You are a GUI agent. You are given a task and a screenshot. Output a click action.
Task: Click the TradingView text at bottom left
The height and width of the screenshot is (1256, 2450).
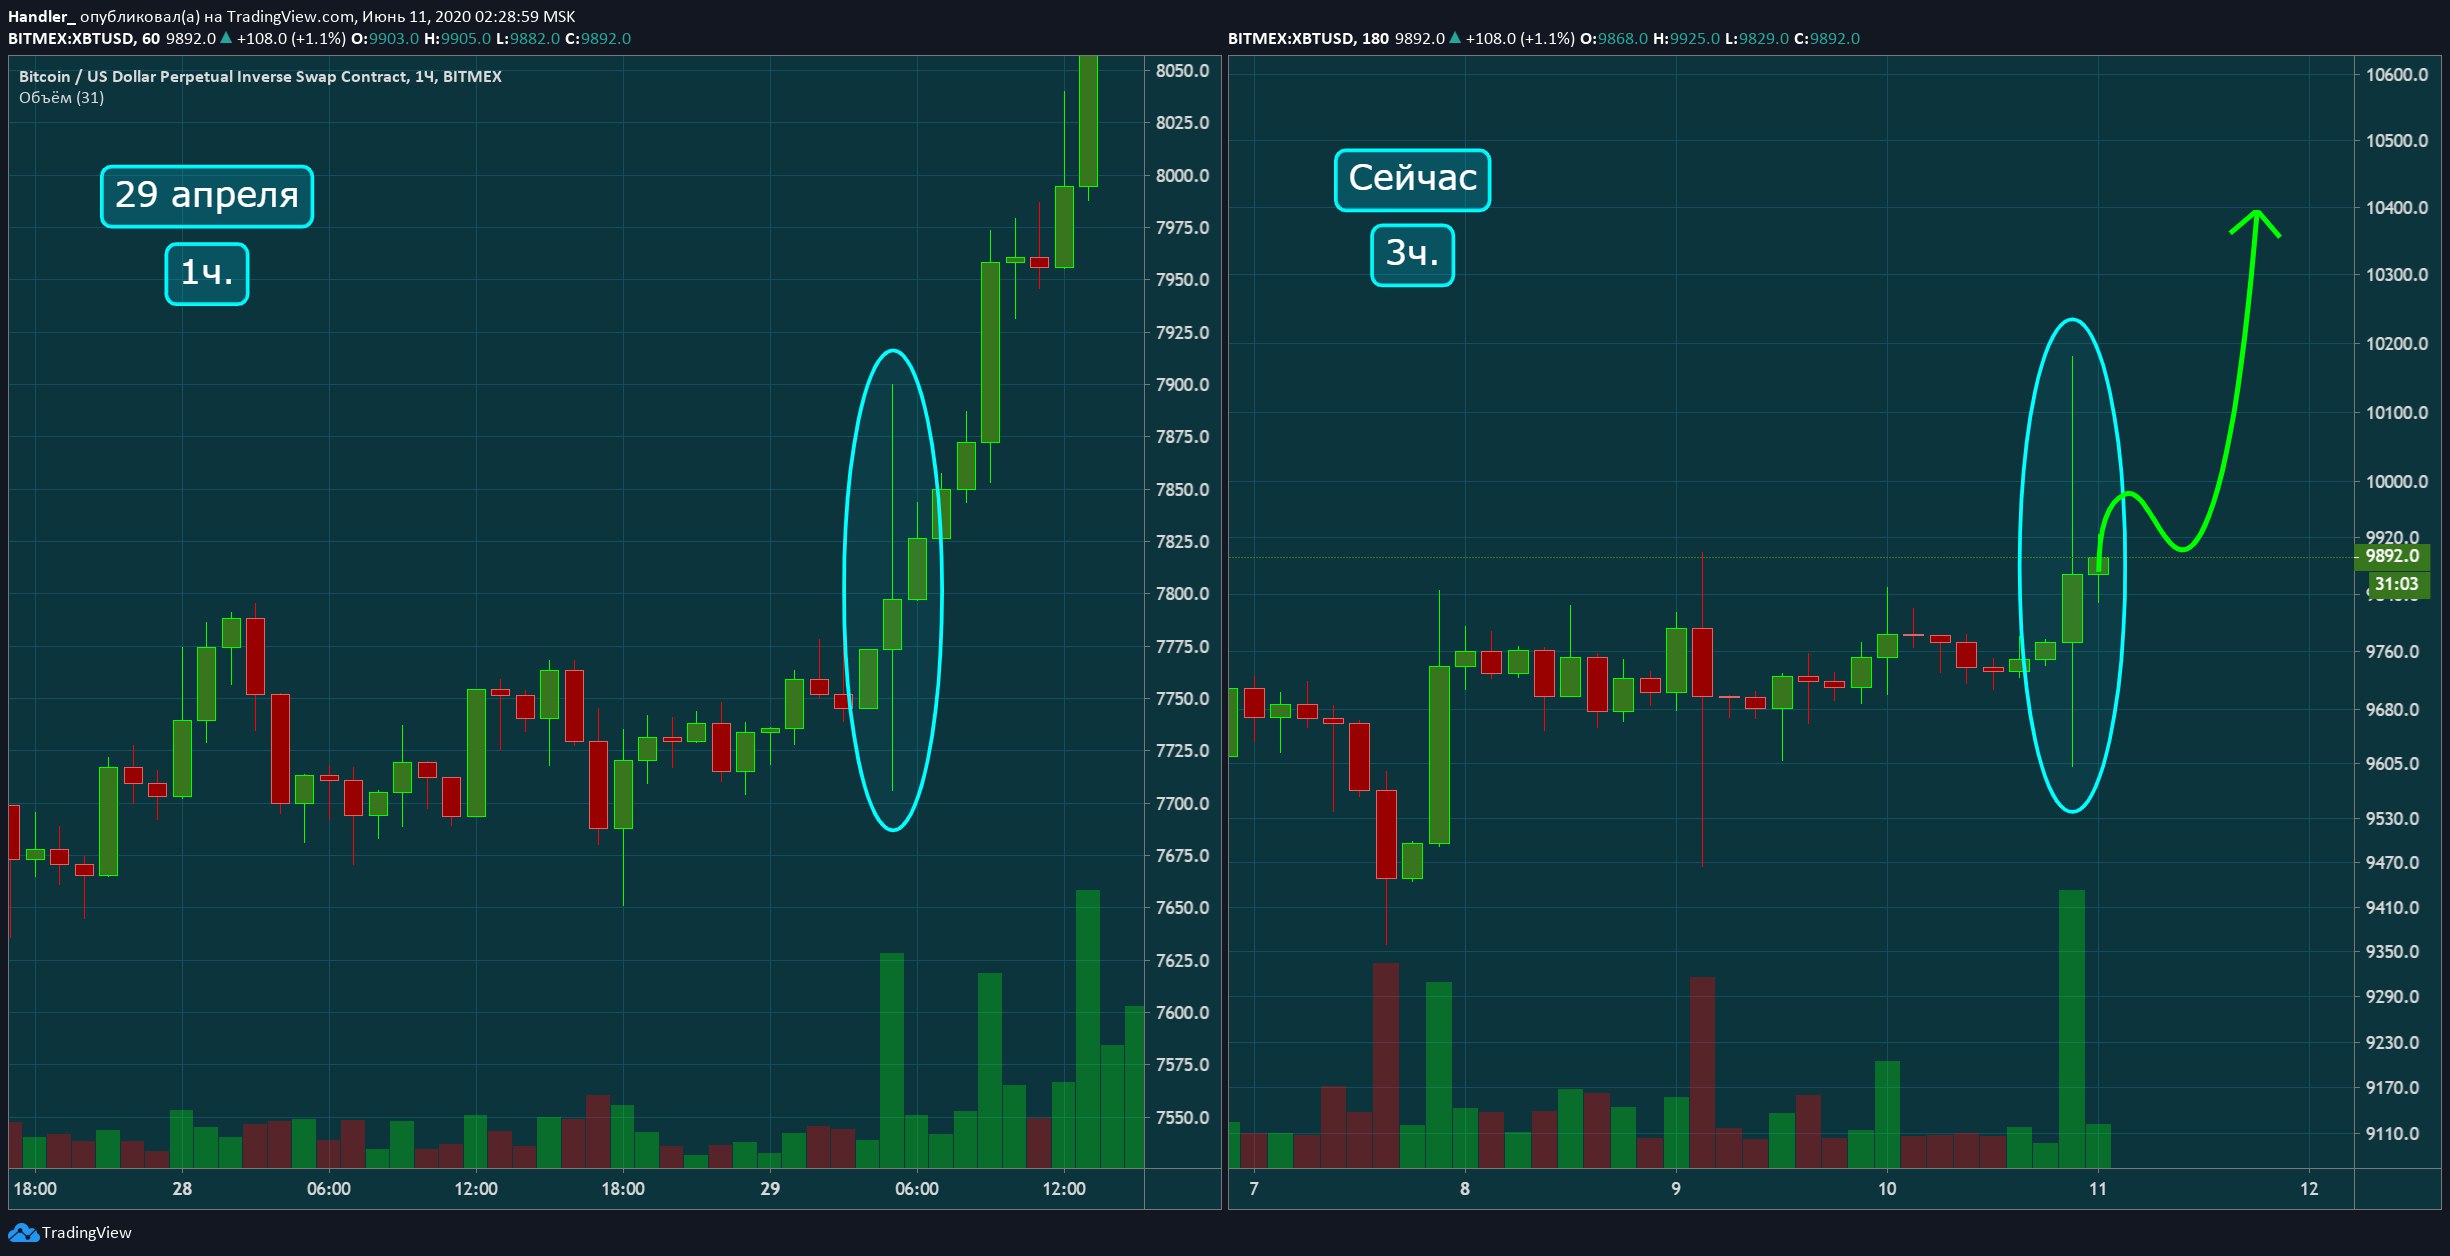pyautogui.click(x=86, y=1233)
